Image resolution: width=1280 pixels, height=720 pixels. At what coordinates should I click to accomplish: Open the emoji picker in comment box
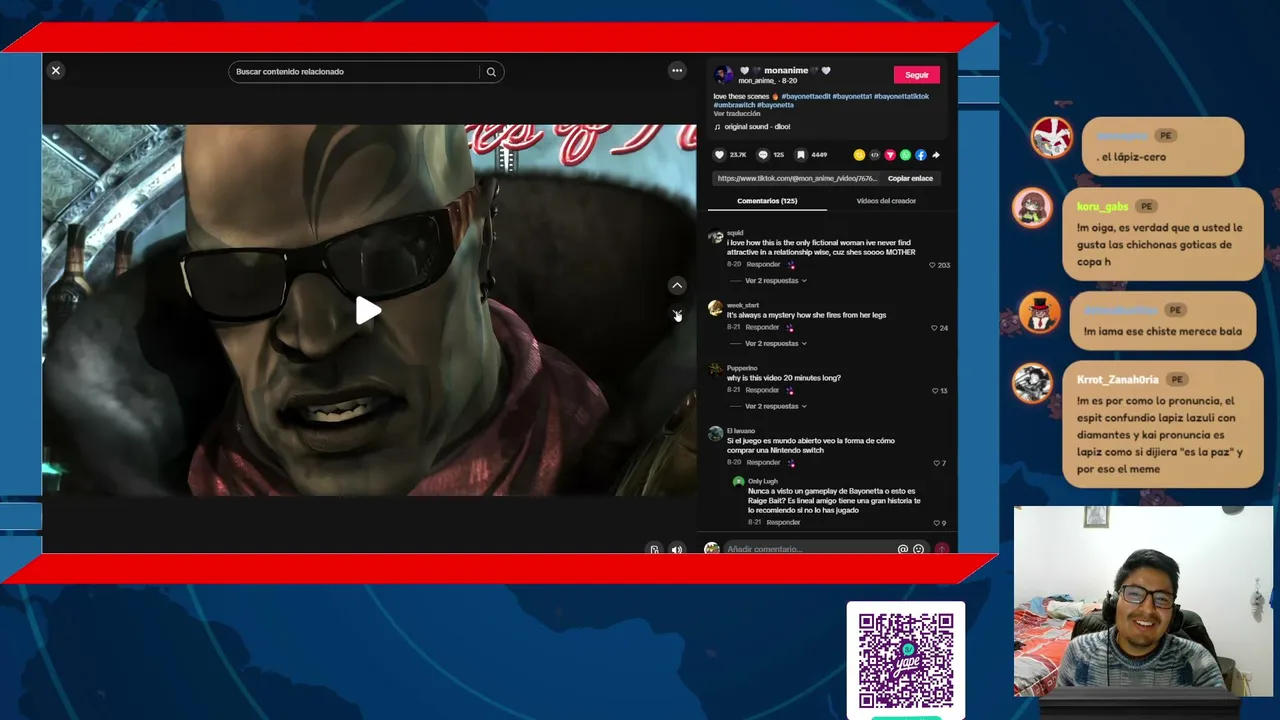918,549
